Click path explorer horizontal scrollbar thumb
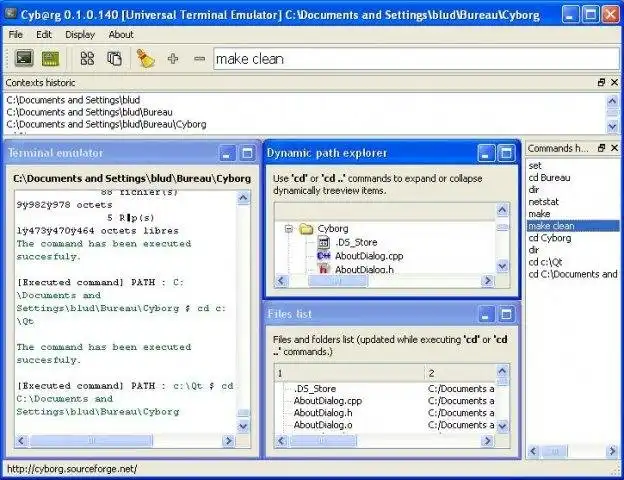Viewport: 624px width, 480px height. tap(337, 281)
